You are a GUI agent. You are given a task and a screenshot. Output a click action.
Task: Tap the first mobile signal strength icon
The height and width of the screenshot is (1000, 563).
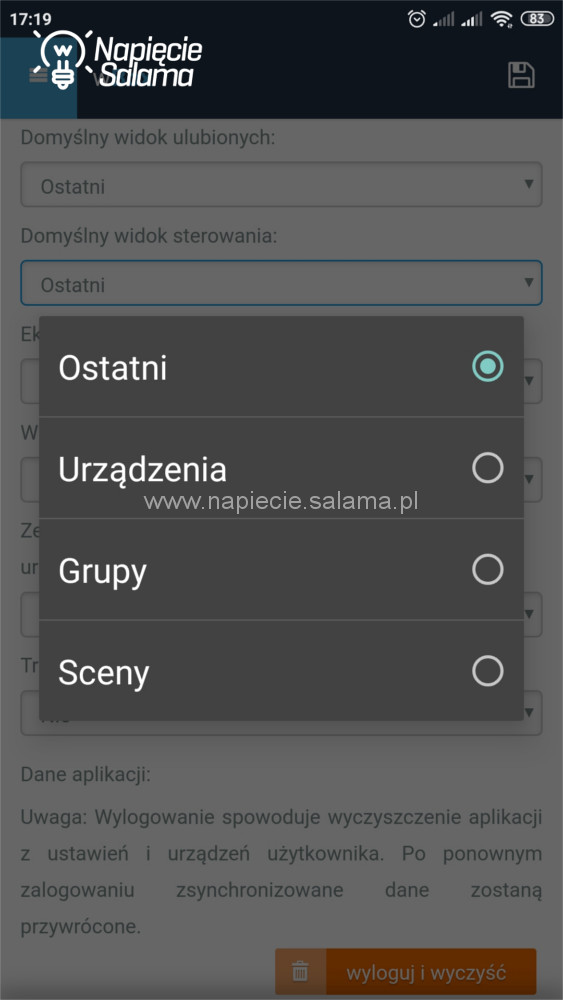point(444,20)
